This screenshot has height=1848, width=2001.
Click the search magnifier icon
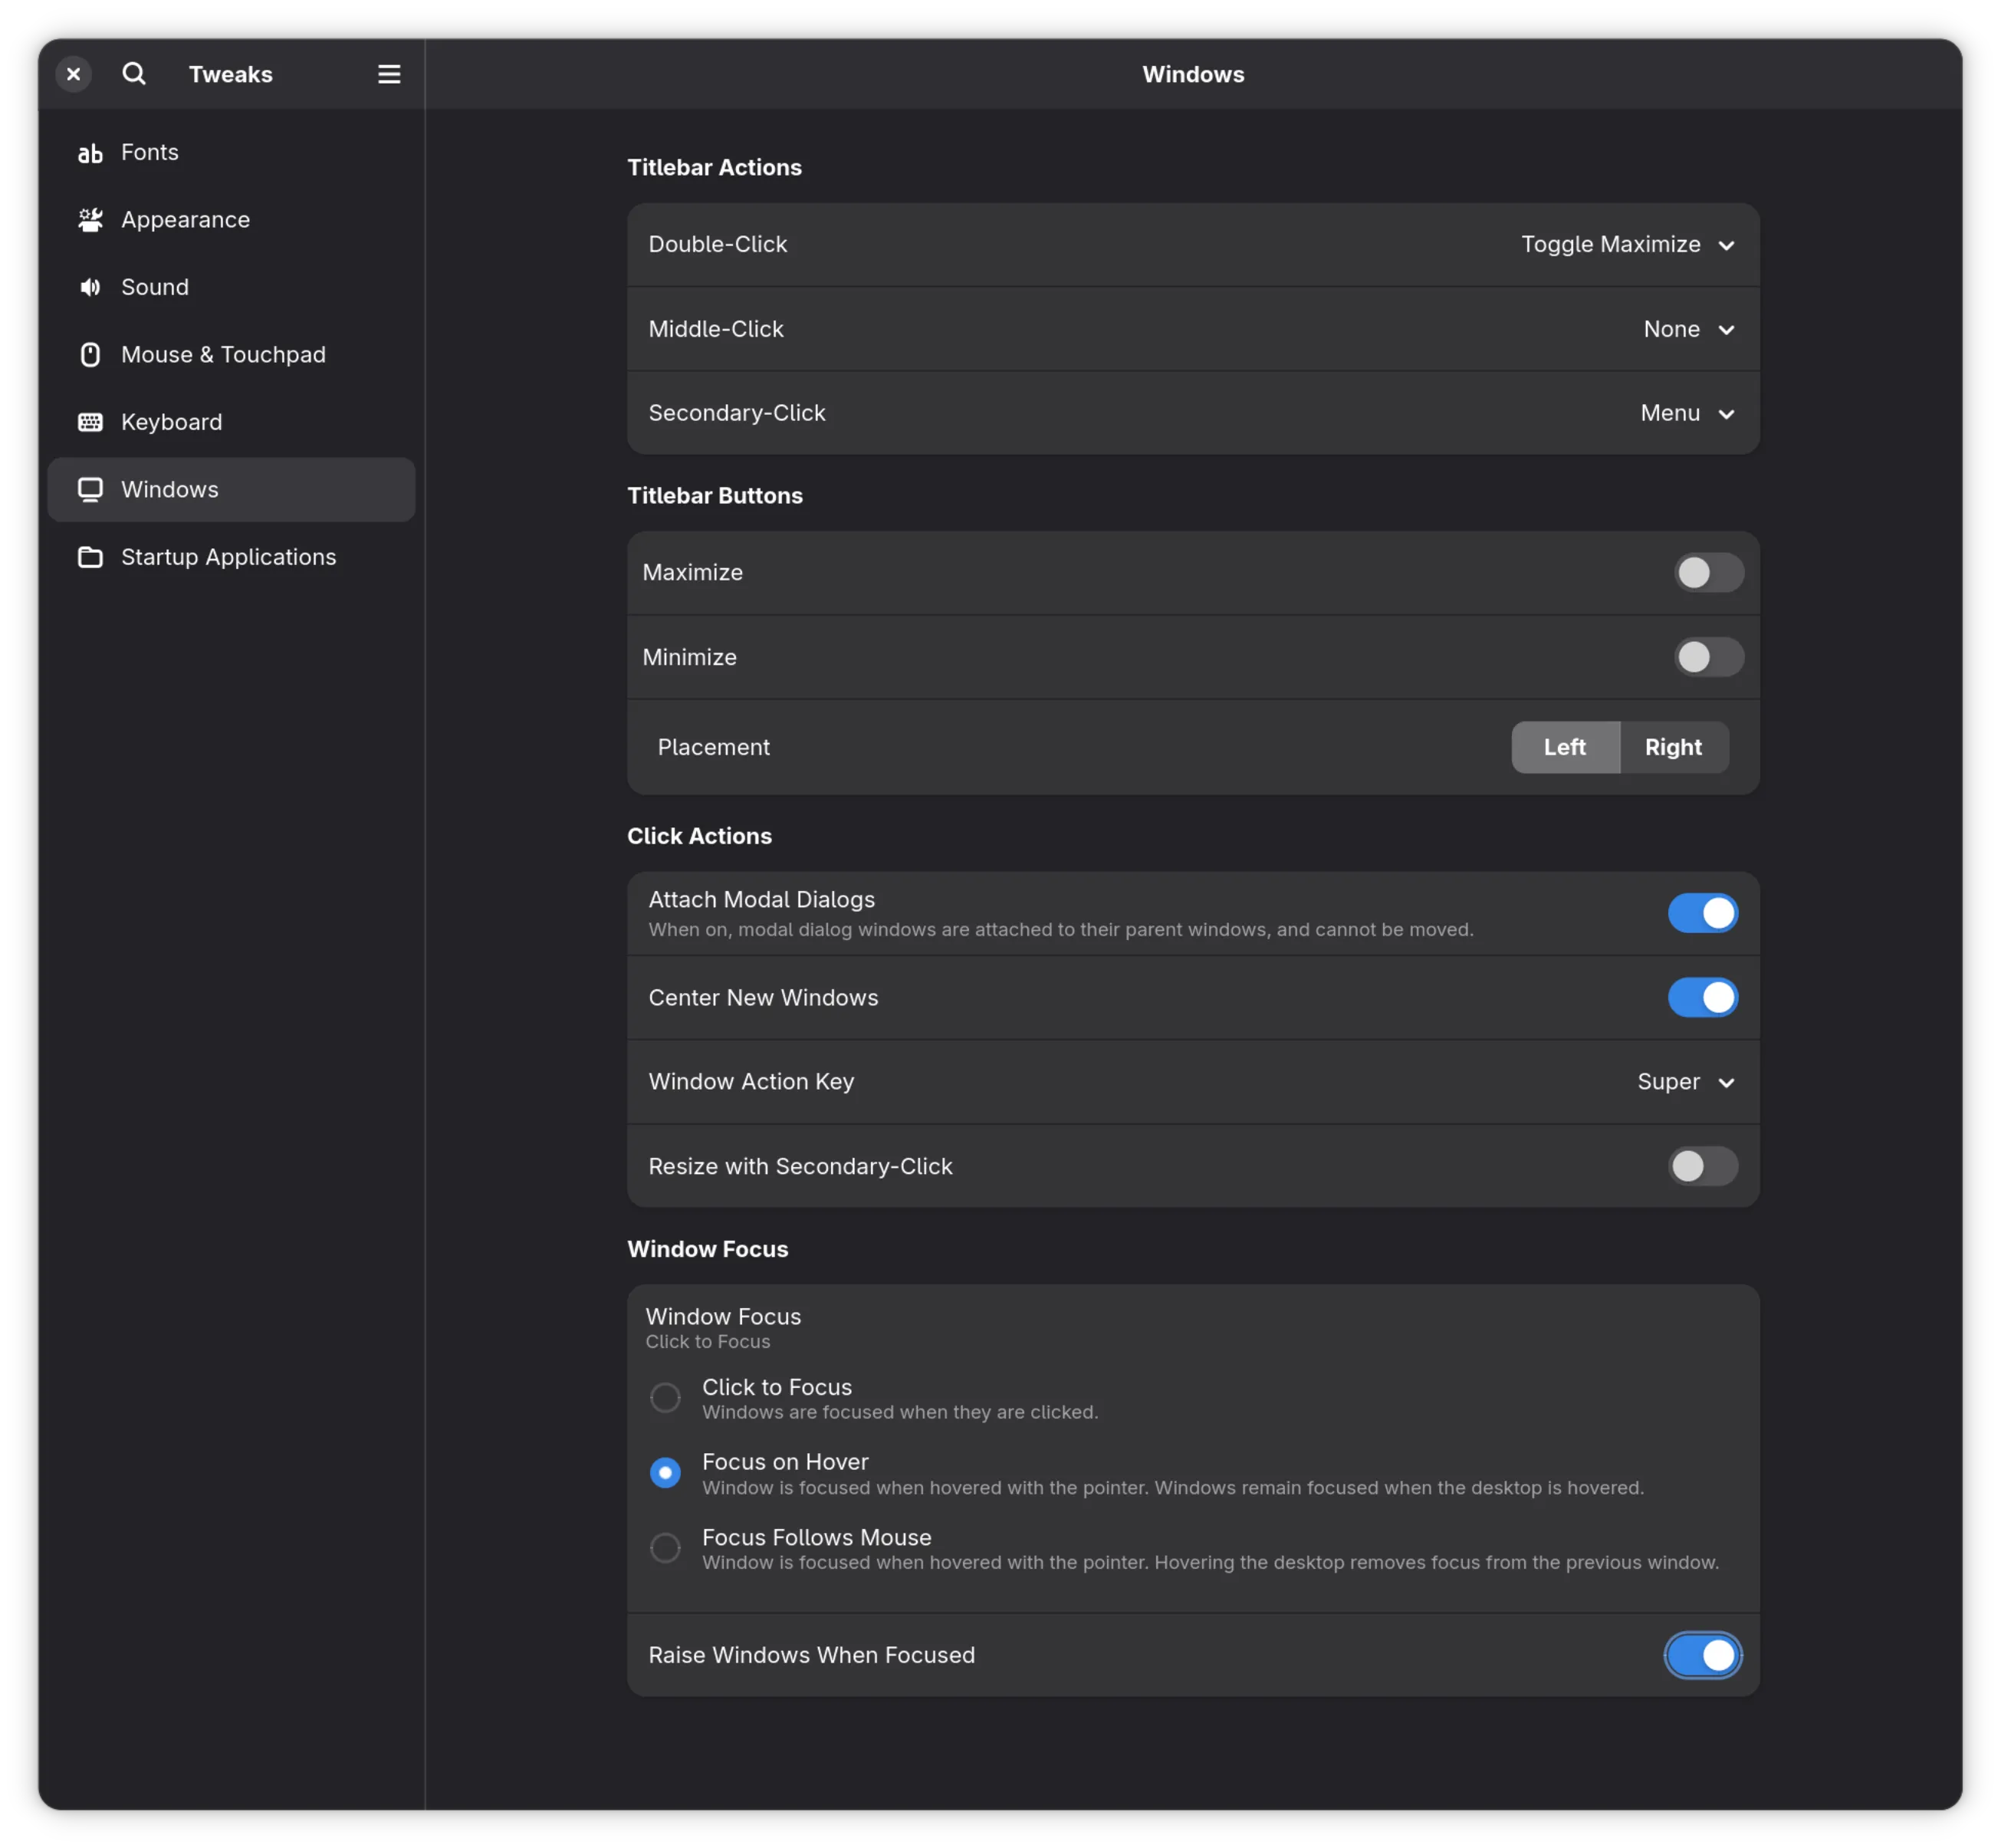tap(134, 74)
